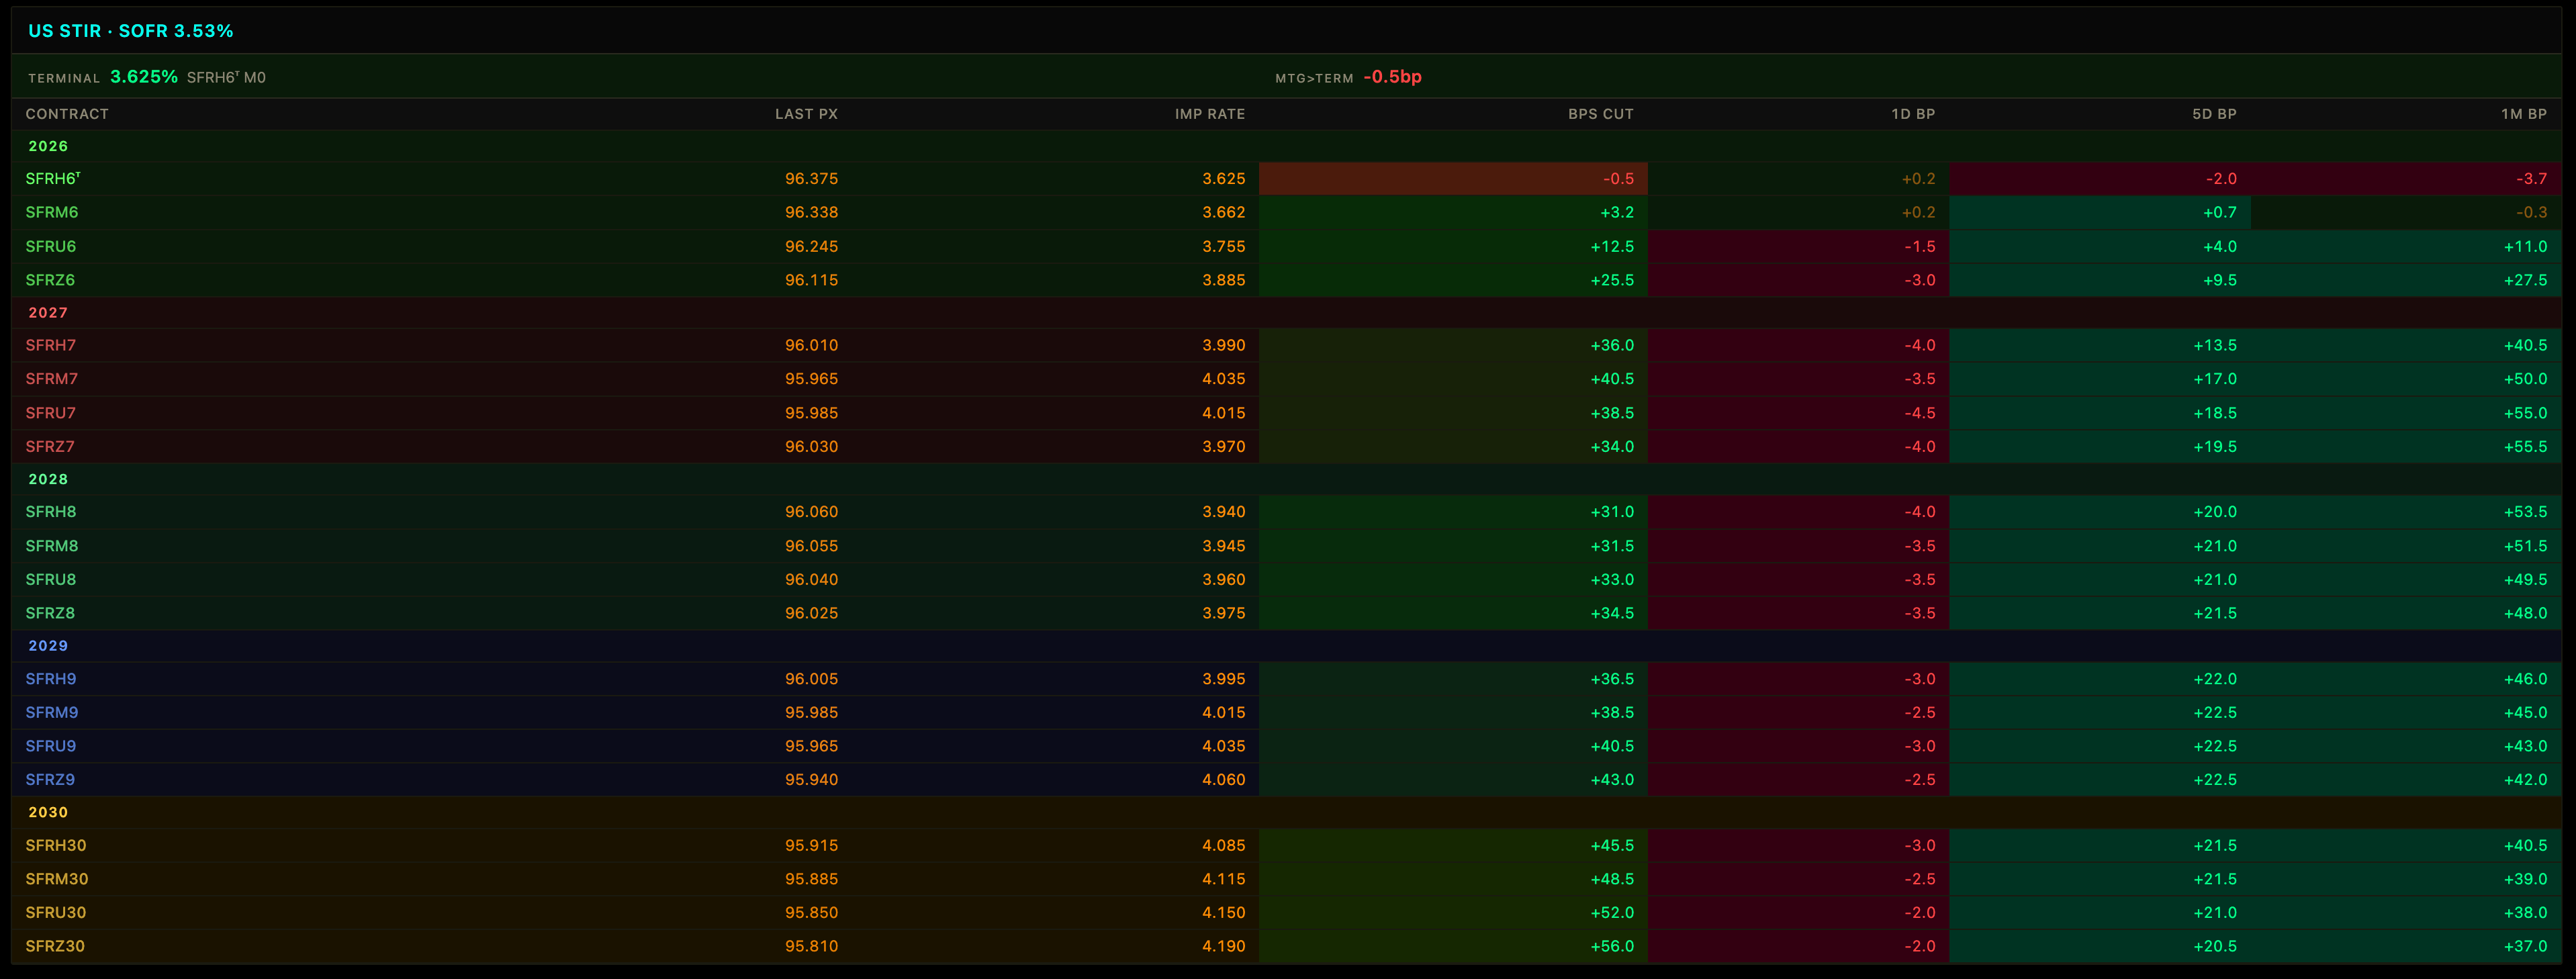Click the BPS CUT column header

[x=1600, y=114]
